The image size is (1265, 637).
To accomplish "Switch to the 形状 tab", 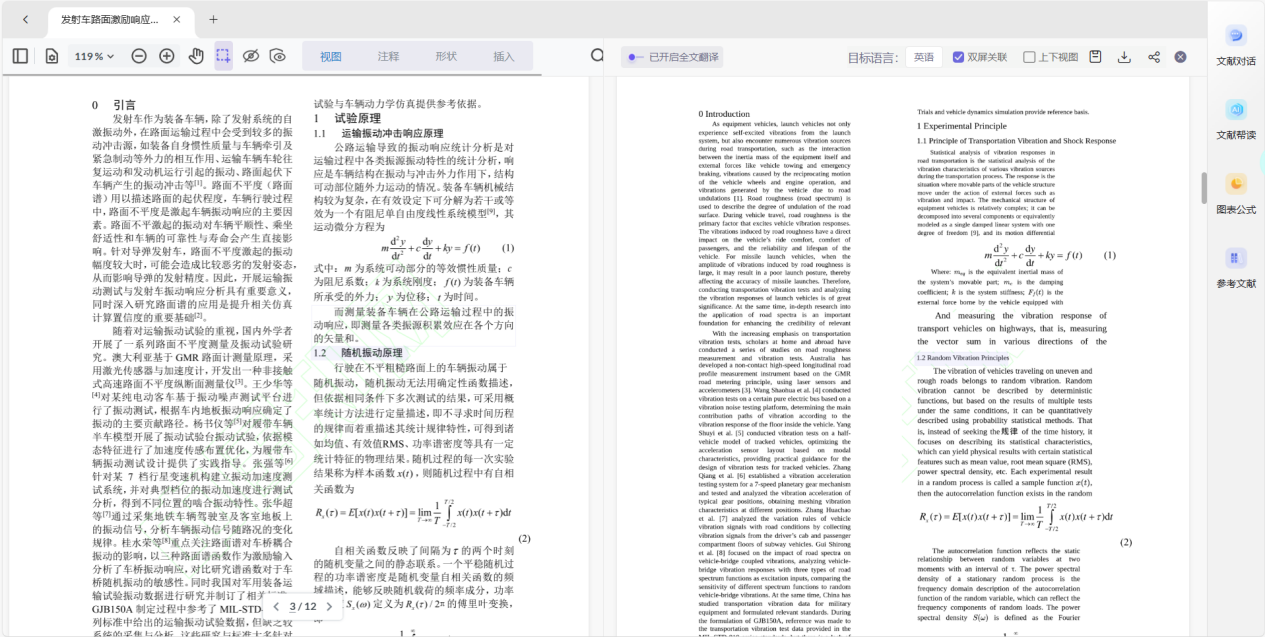I will coord(446,56).
